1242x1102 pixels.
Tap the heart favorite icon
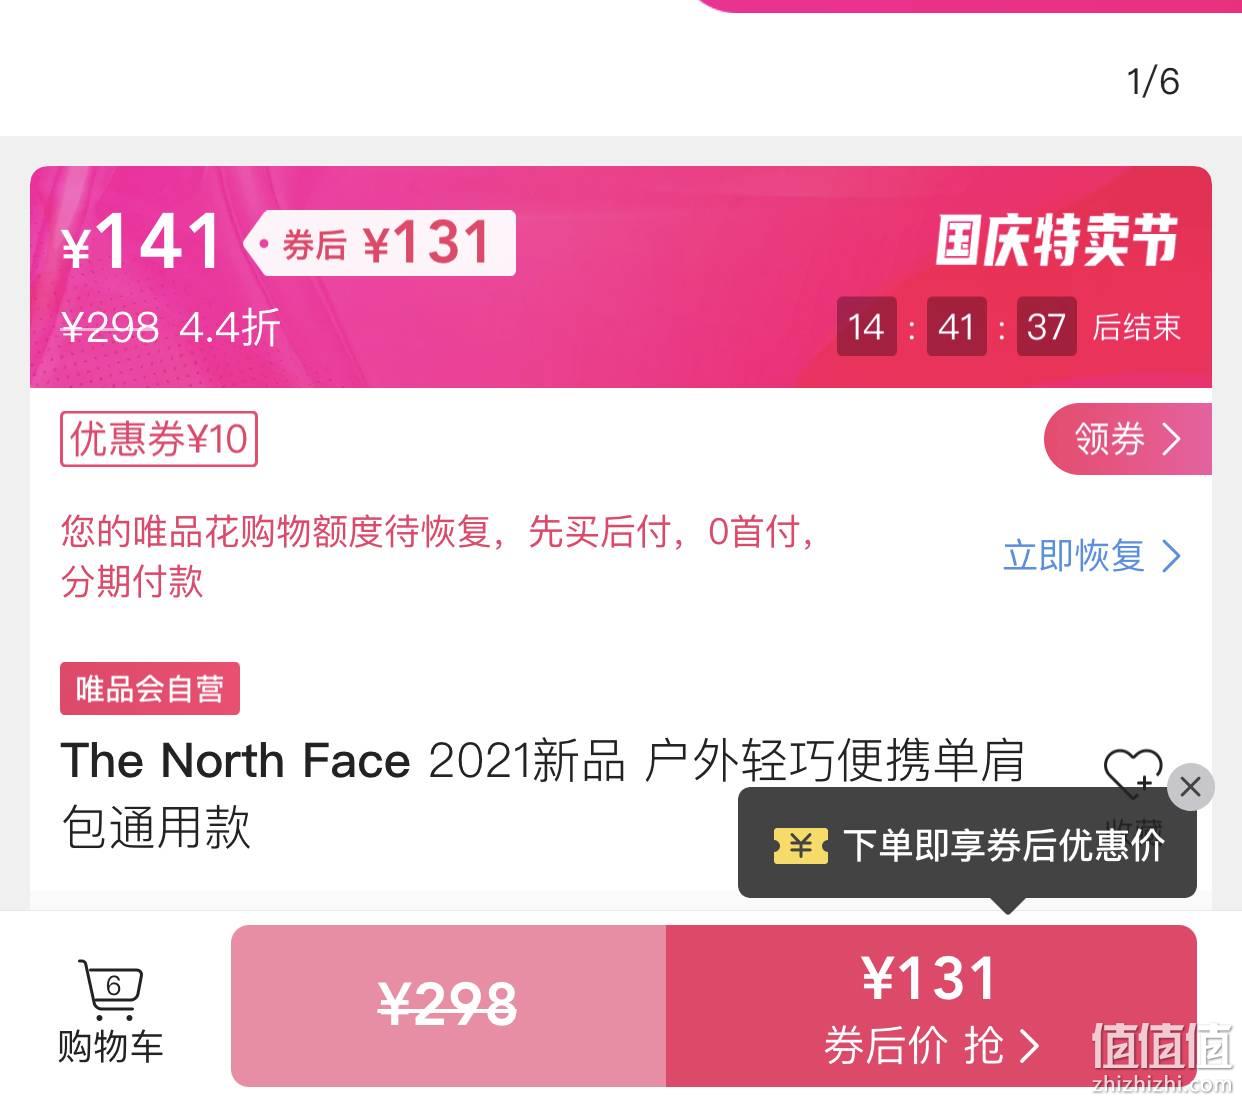point(1132,773)
